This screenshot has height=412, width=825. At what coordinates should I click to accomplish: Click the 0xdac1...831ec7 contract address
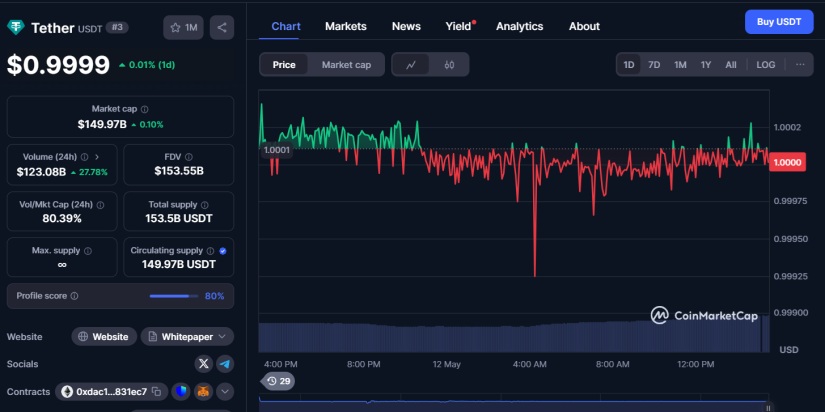112,391
